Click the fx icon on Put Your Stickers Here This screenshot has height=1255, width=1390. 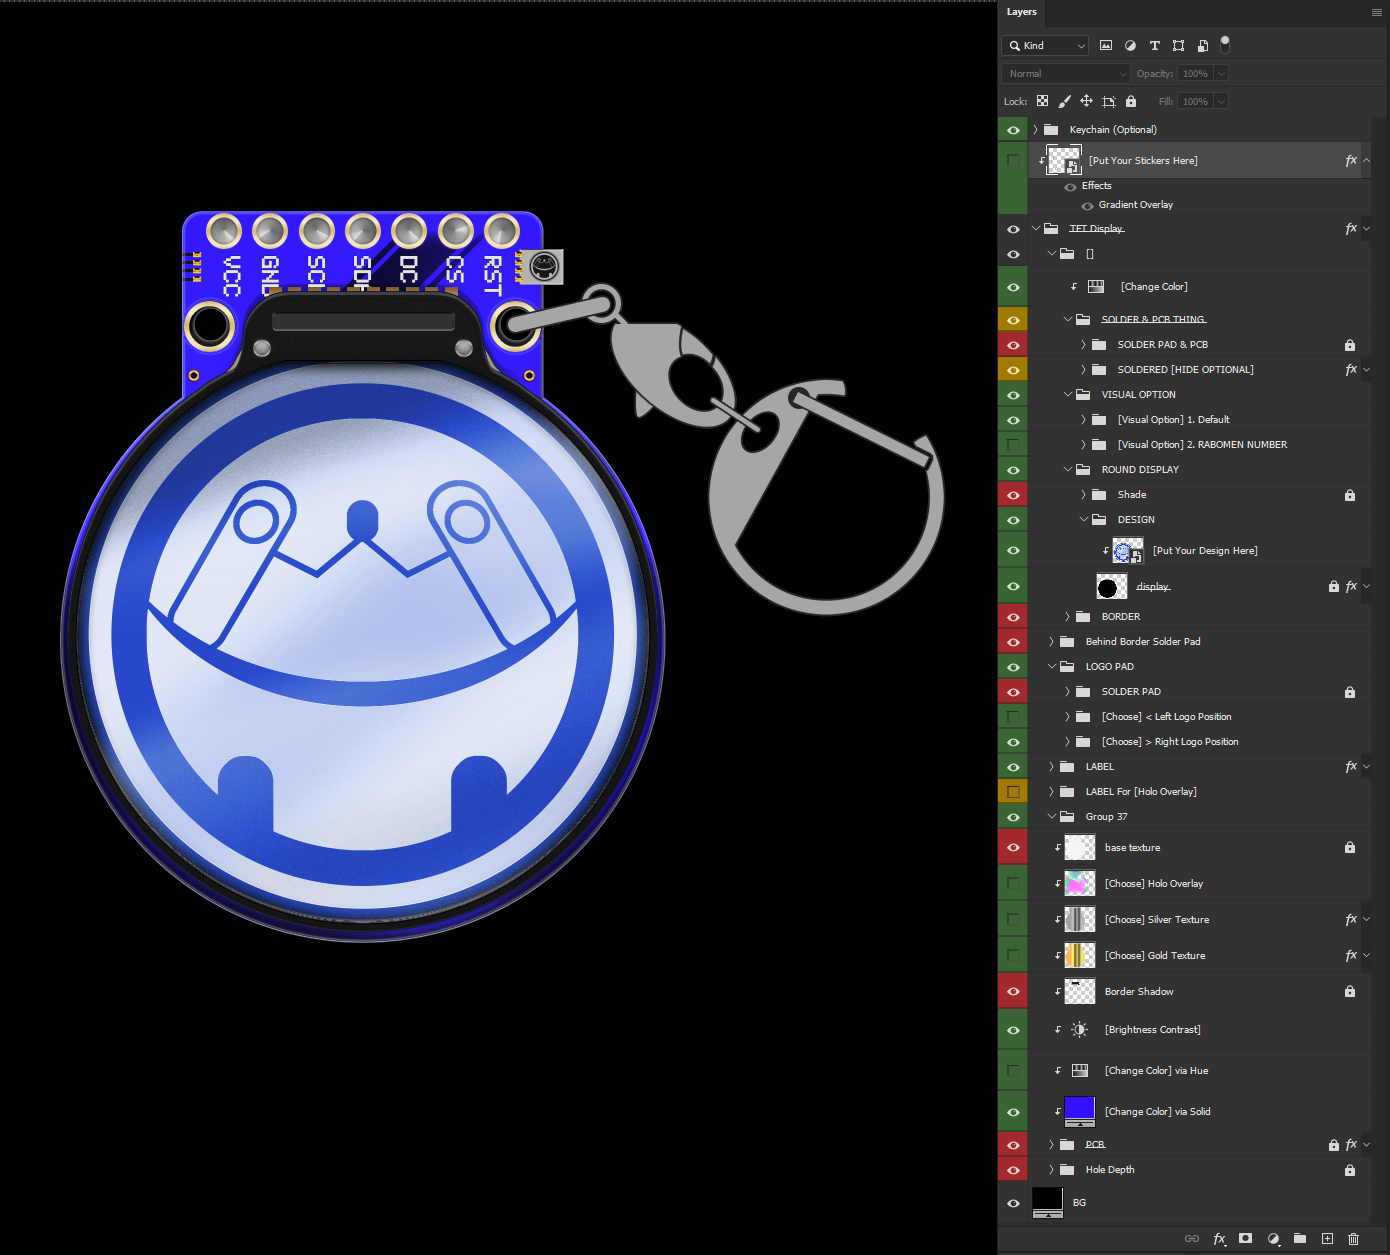[x=1351, y=160]
